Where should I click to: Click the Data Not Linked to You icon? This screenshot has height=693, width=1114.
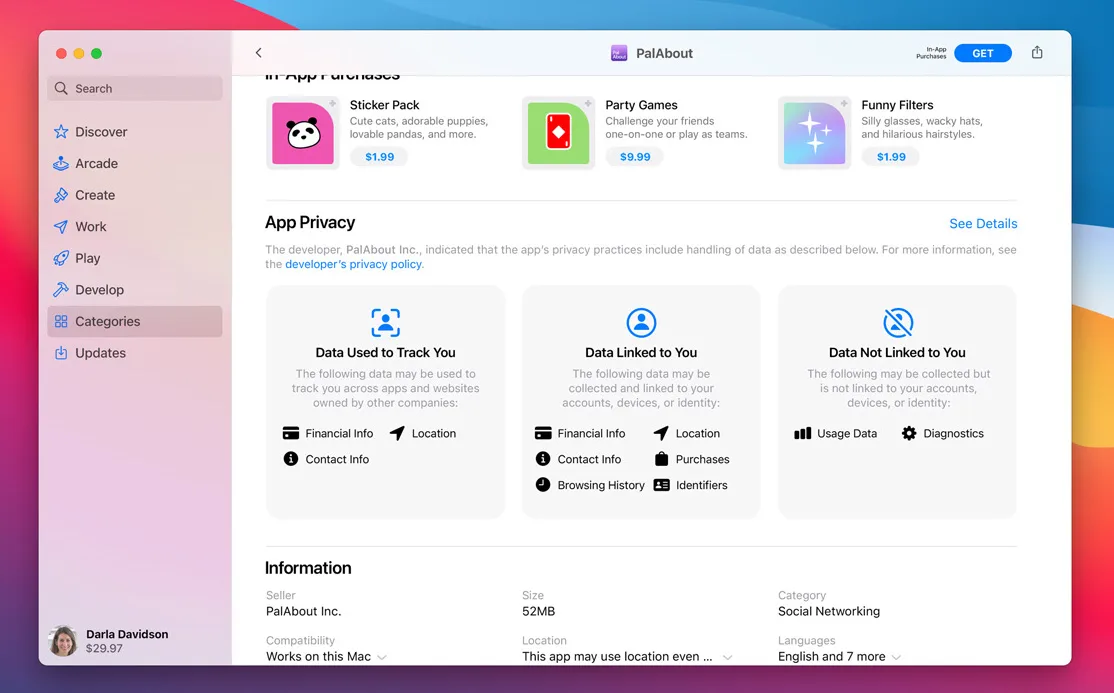[x=897, y=322]
